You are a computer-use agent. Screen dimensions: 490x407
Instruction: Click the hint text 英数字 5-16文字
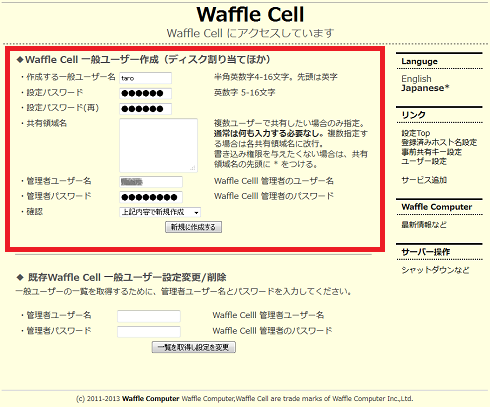coord(244,92)
